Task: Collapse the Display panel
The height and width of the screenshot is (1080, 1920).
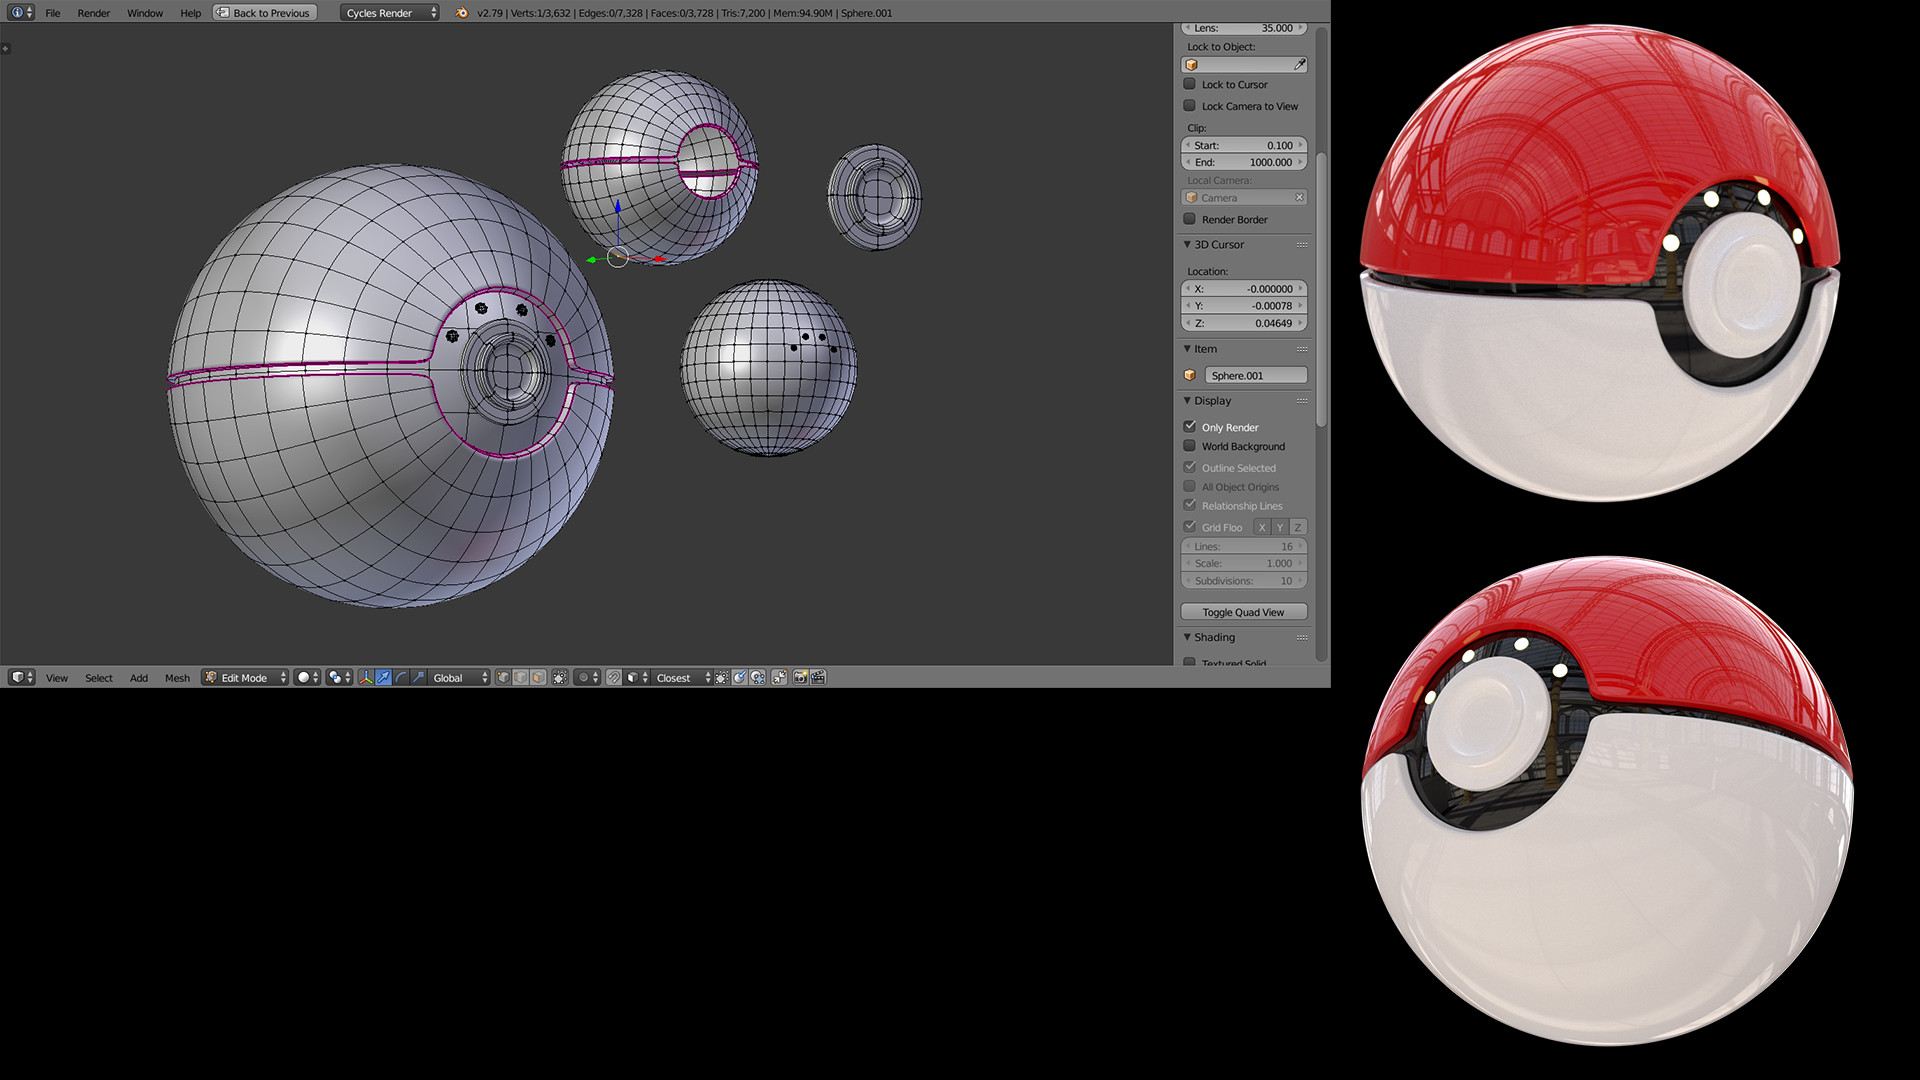Action: (1187, 400)
